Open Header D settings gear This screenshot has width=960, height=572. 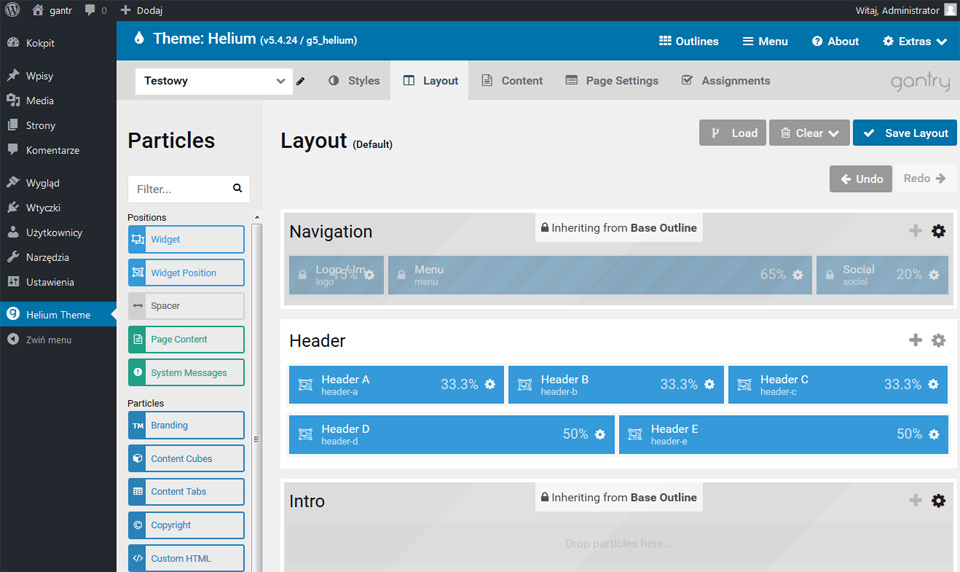pyautogui.click(x=600, y=434)
